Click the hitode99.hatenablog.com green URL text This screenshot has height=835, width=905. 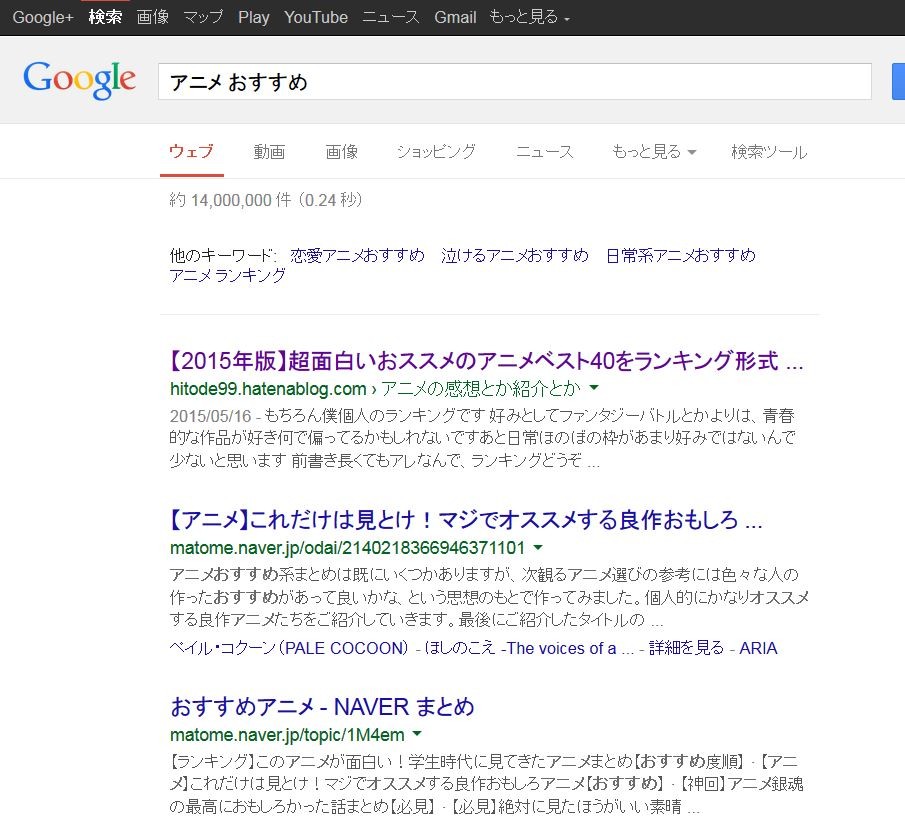coord(268,388)
